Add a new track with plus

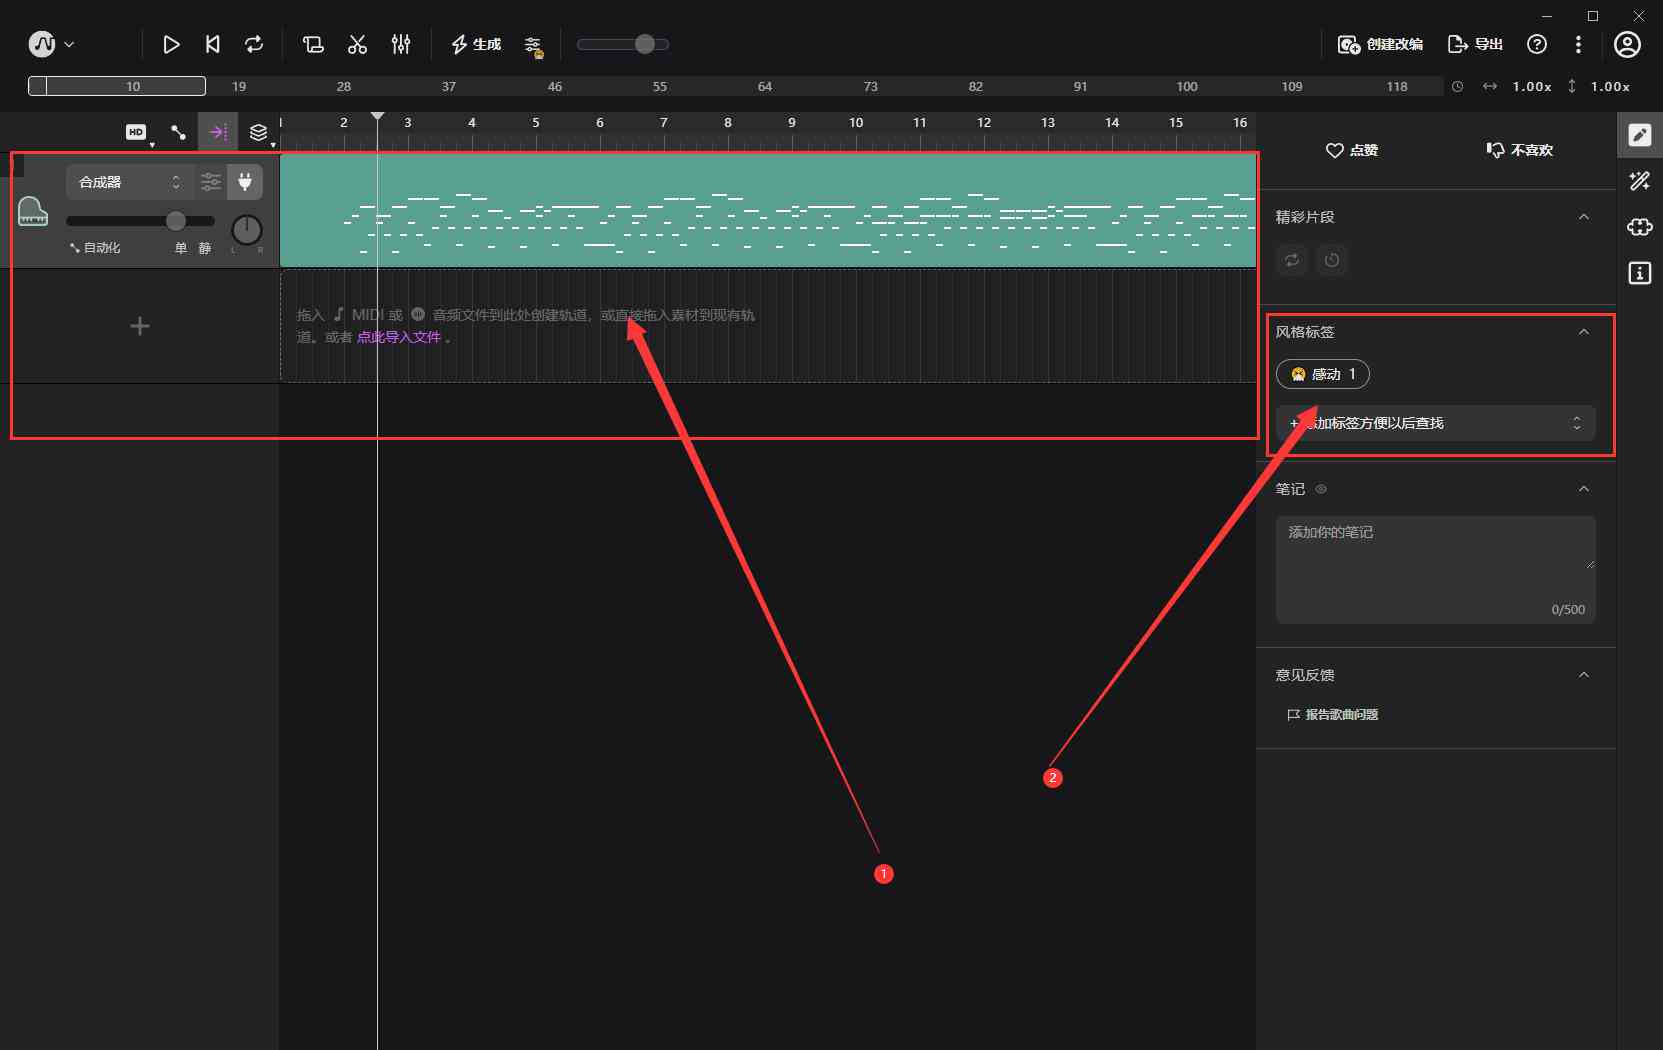(140, 326)
